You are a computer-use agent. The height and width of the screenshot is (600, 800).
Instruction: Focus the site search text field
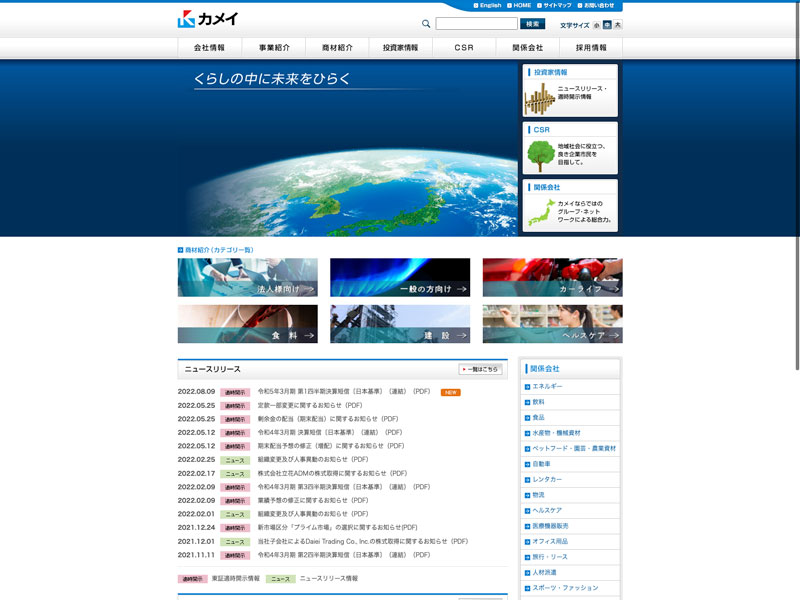tap(476, 24)
